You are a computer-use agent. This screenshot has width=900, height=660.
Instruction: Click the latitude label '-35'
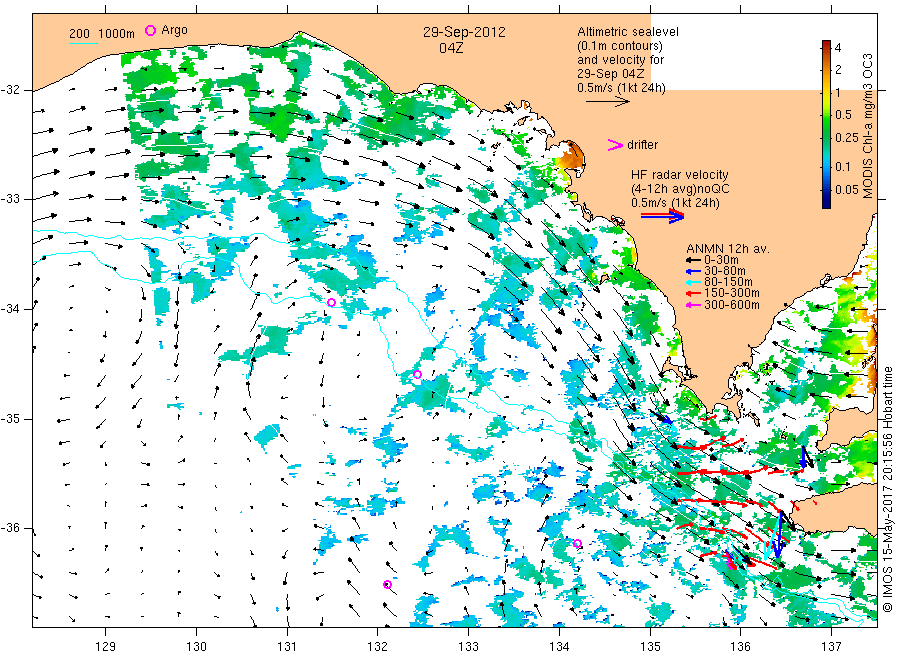coord(11,419)
